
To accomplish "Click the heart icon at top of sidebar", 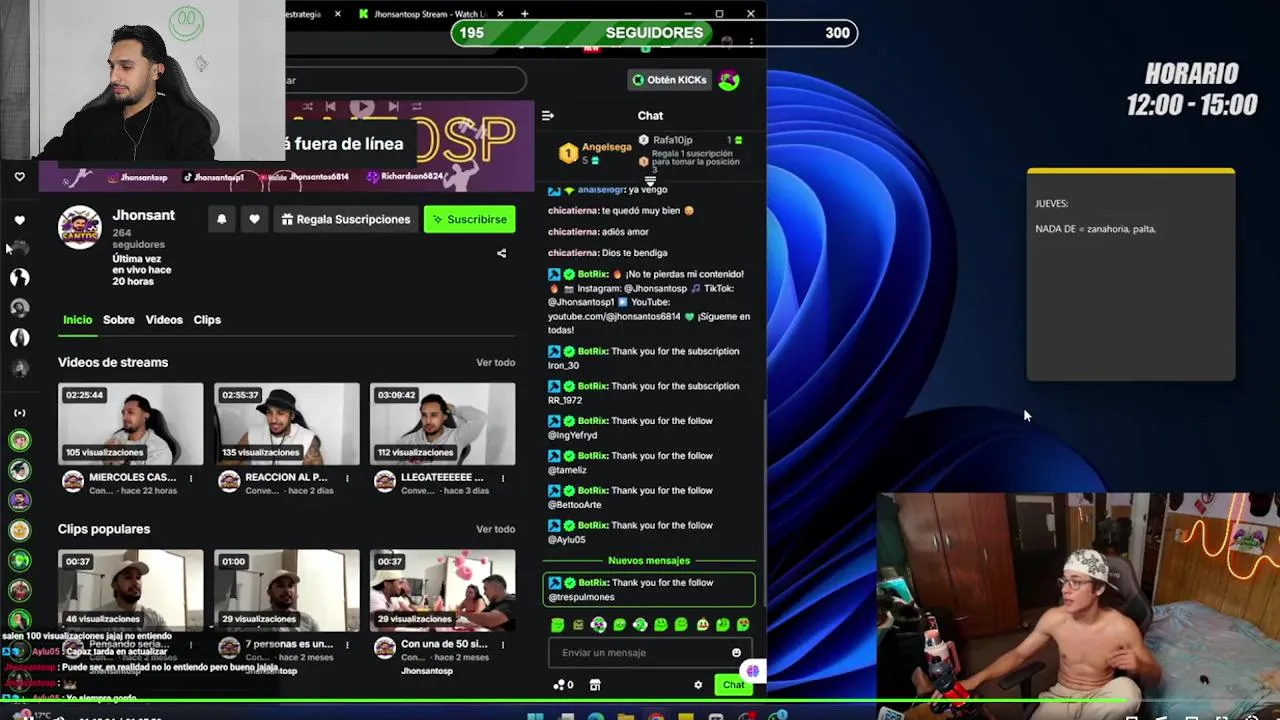I will tap(19, 177).
